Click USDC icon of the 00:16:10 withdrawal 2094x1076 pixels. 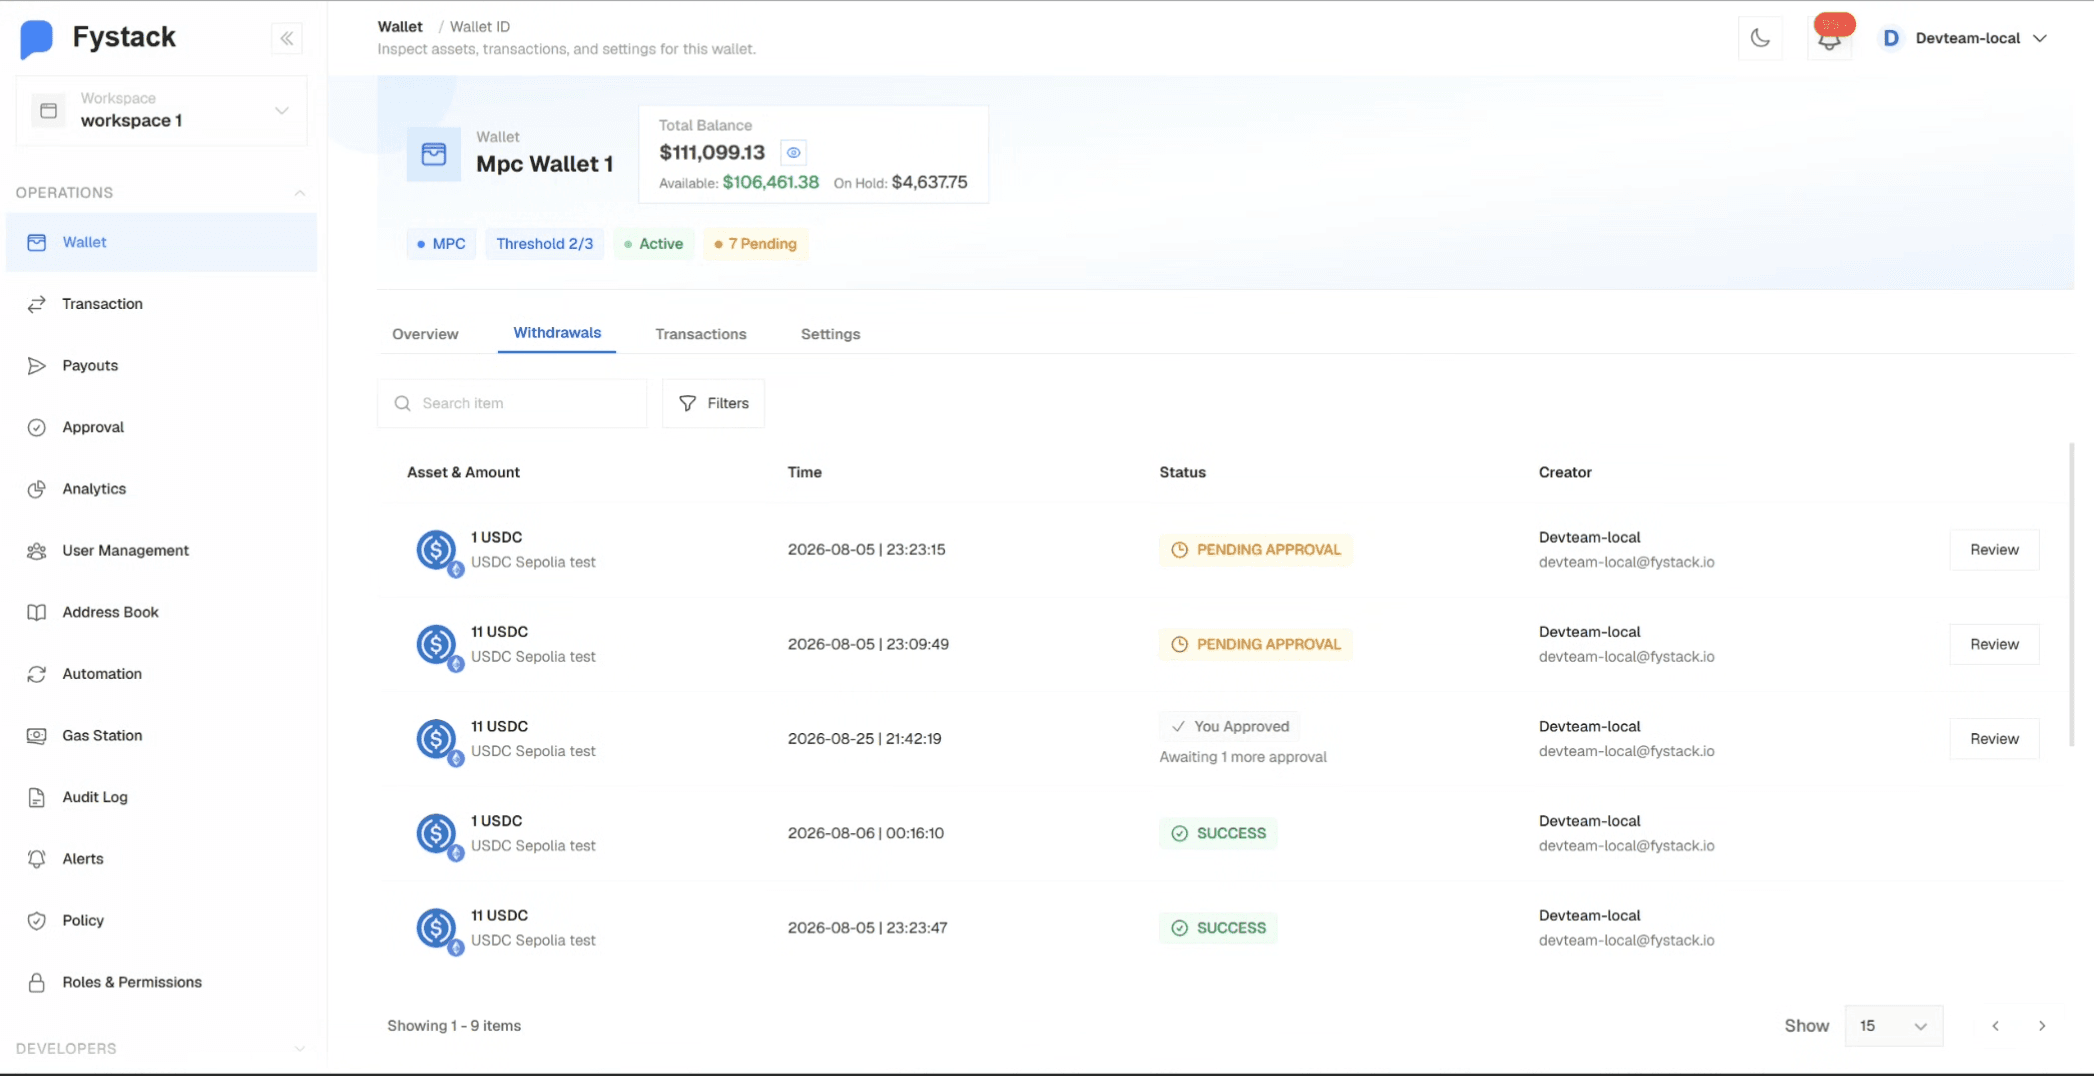438,835
